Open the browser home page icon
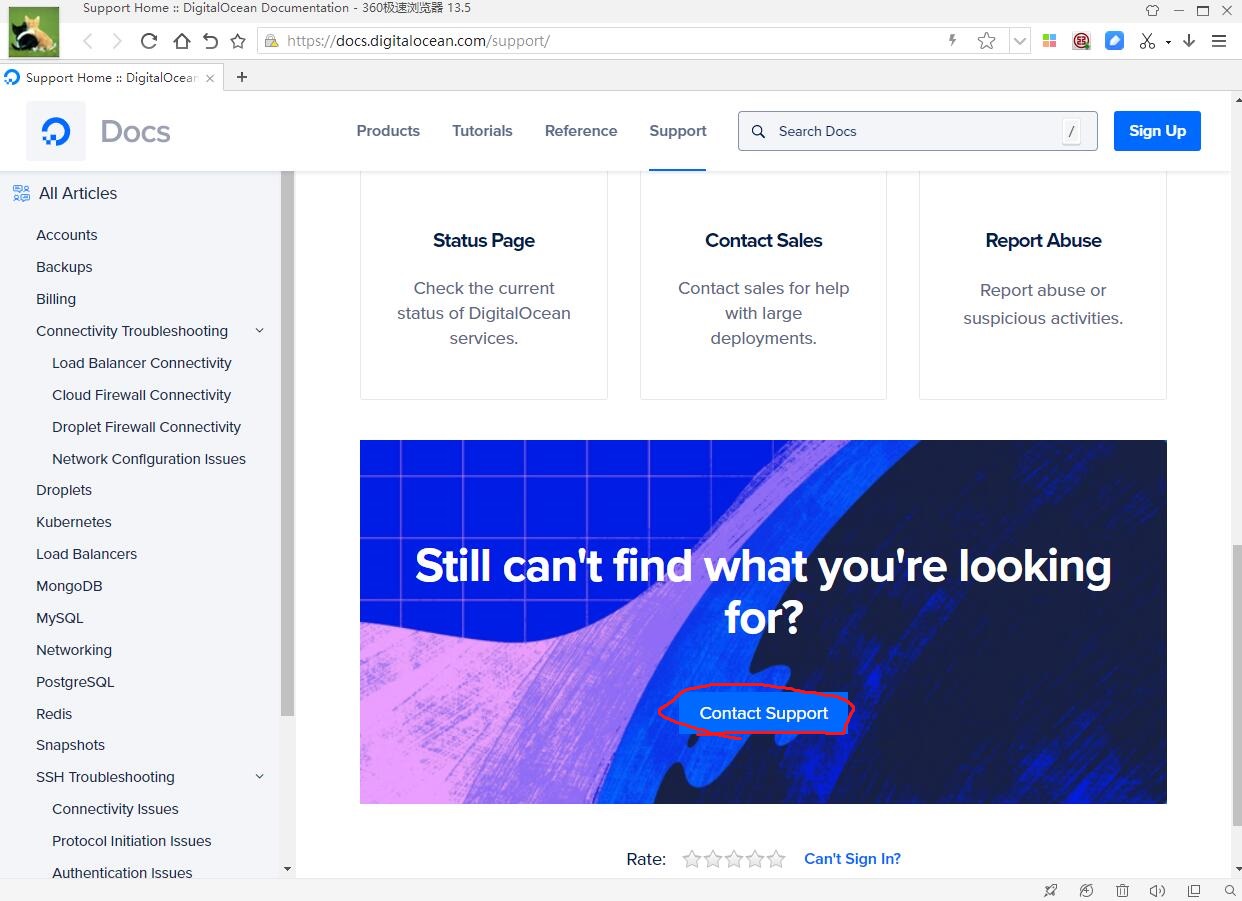This screenshot has height=901, width=1242. (181, 41)
